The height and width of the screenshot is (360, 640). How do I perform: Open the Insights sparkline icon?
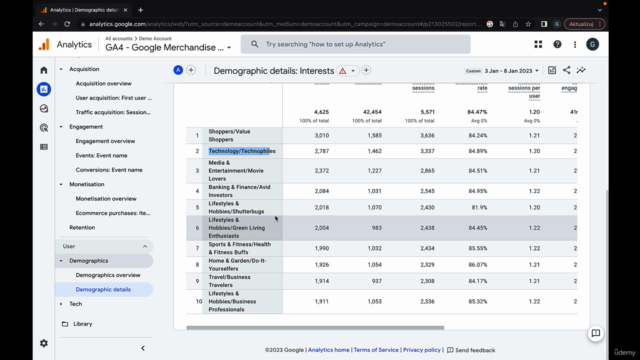click(x=581, y=70)
